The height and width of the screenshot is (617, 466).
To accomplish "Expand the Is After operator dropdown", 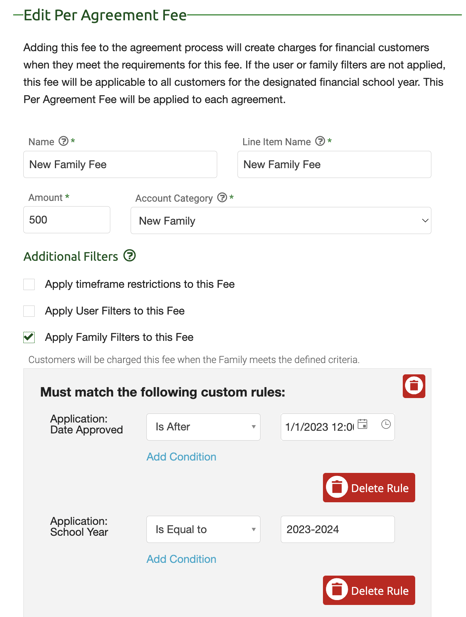I will click(x=203, y=427).
